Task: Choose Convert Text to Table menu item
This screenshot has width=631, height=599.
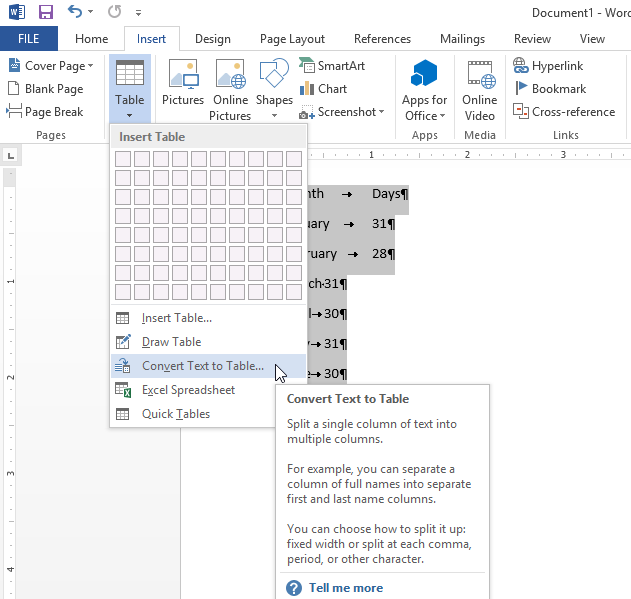Action: click(x=203, y=366)
